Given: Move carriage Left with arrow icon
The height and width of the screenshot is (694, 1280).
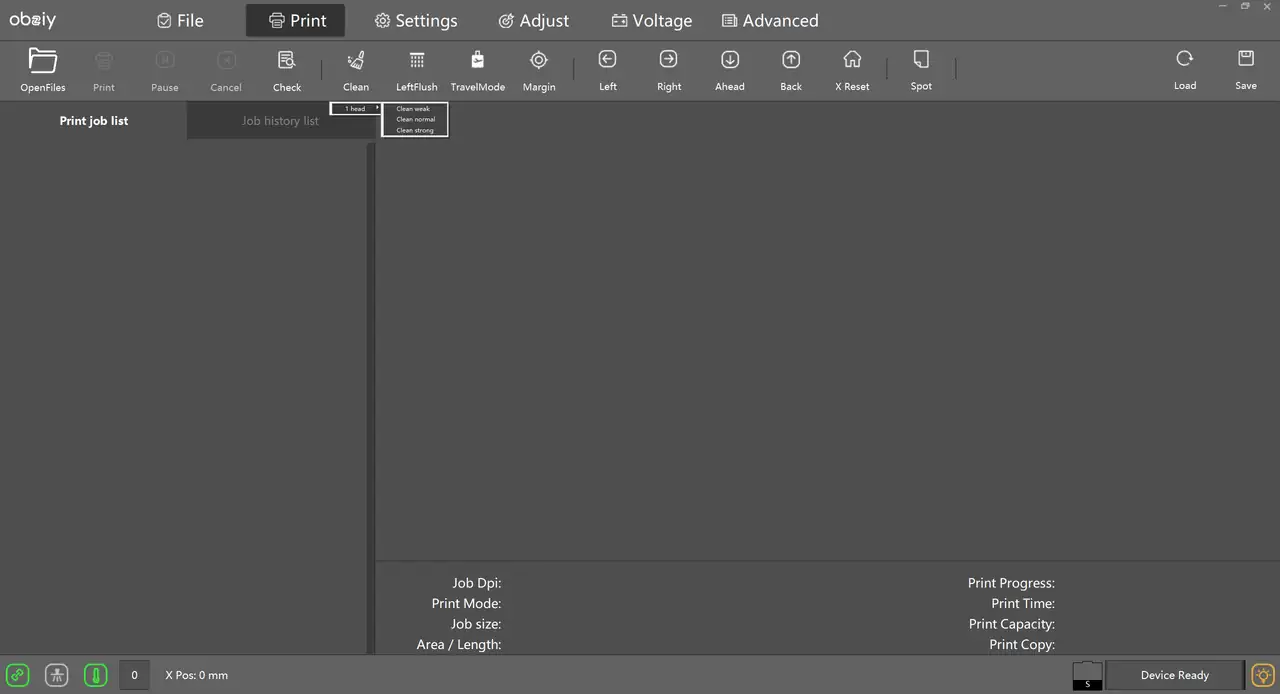Looking at the screenshot, I should pos(608,59).
